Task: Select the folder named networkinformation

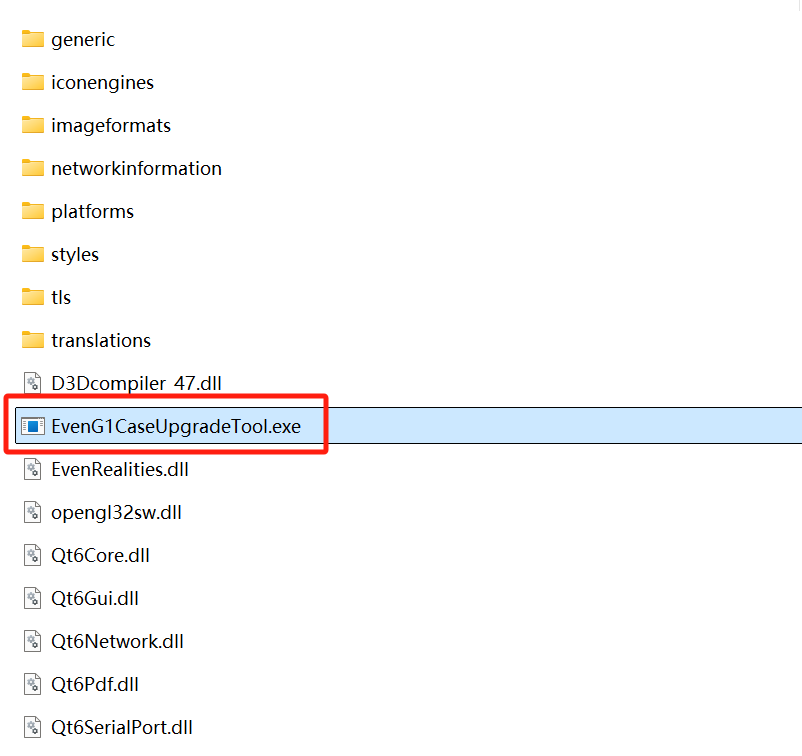Action: coord(137,168)
